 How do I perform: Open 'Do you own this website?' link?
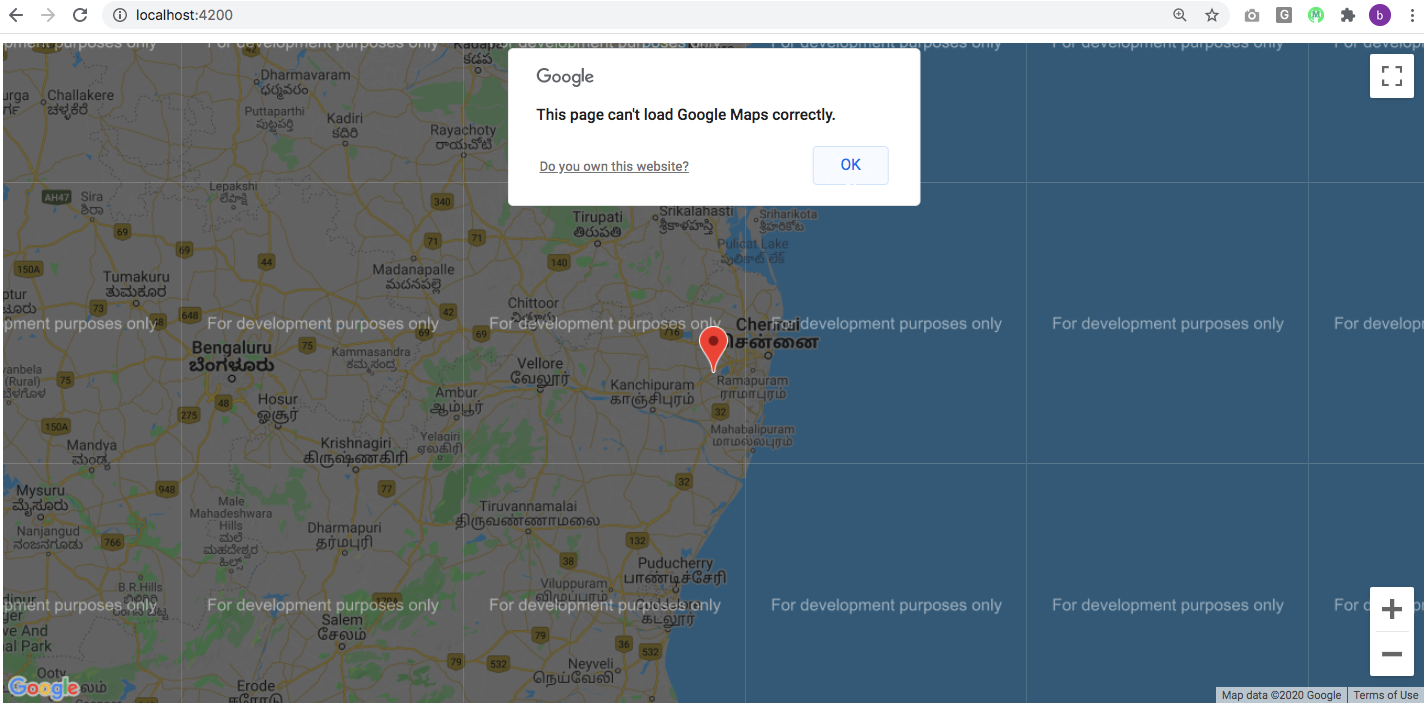coord(614,166)
